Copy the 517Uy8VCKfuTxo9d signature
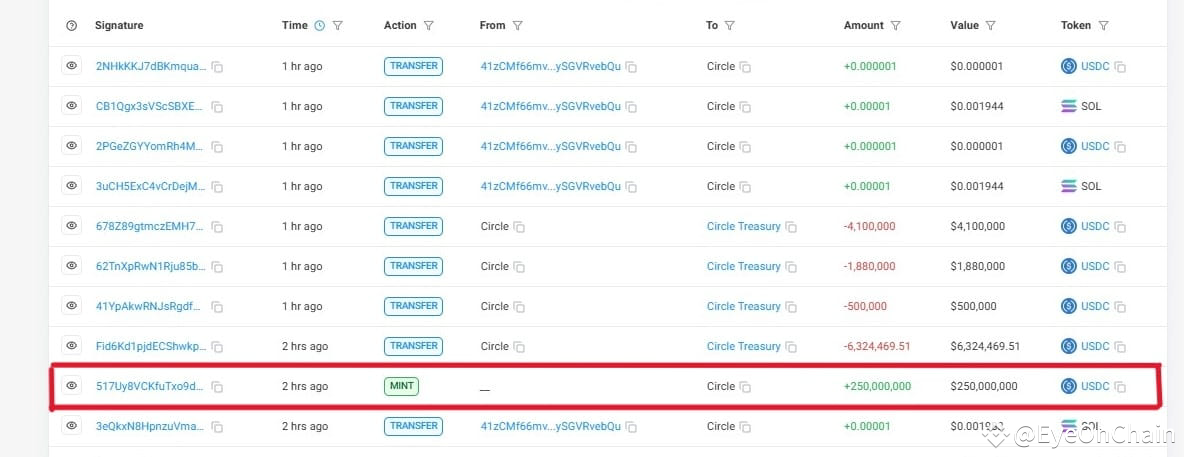This screenshot has height=457, width=1184. click(x=217, y=387)
